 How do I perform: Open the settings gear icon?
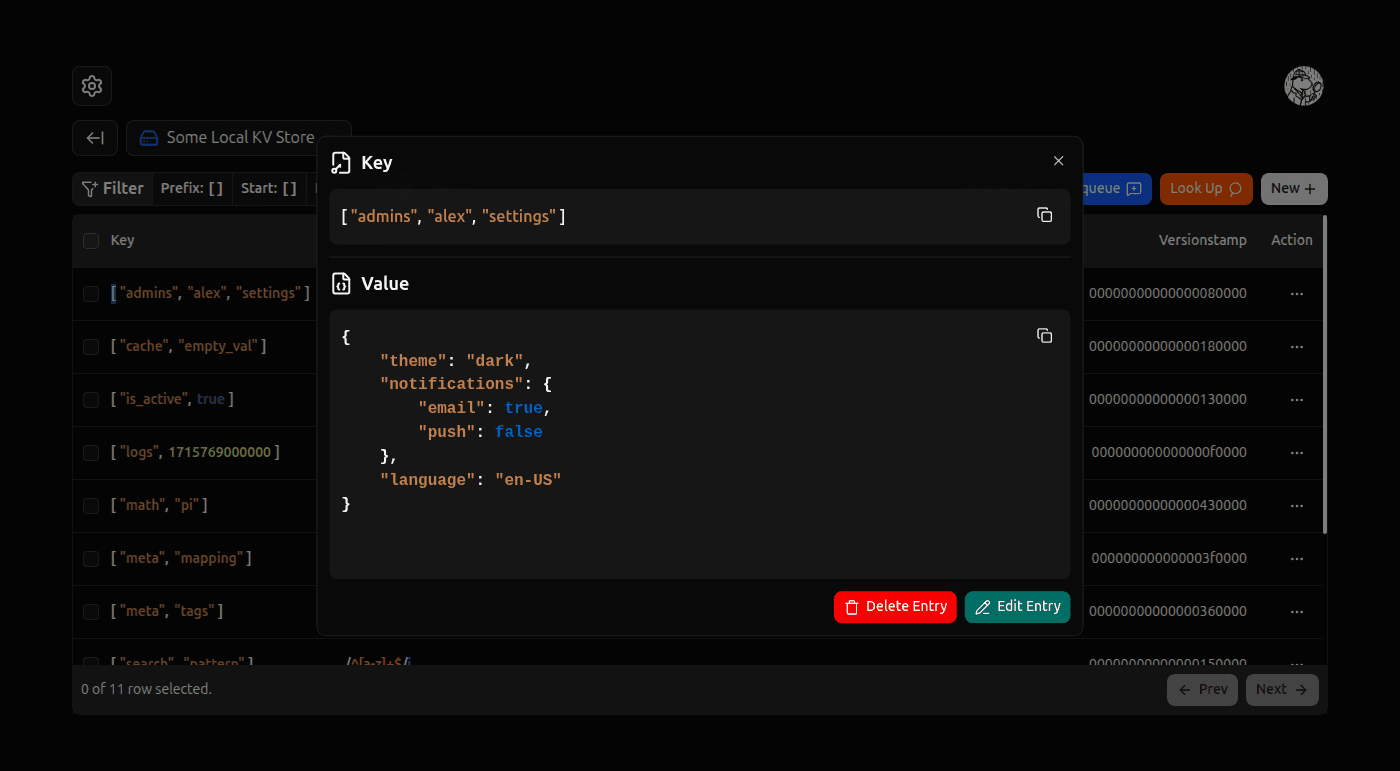[x=91, y=86]
